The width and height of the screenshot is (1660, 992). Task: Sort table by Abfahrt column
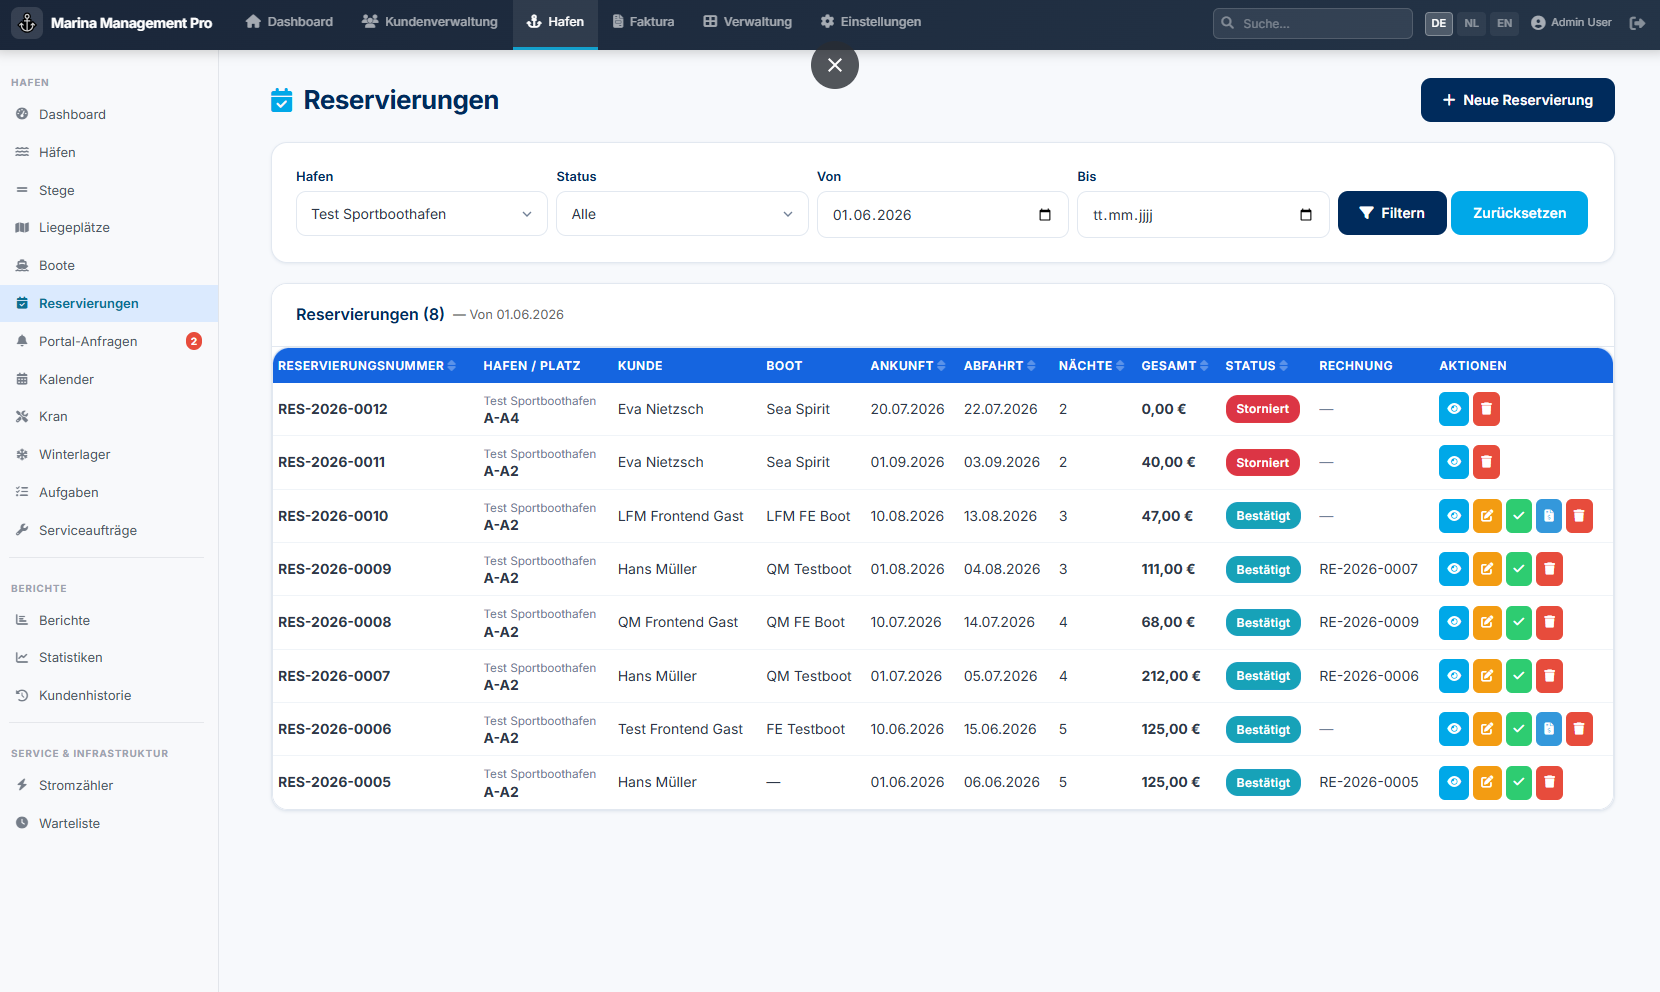coord(1000,366)
